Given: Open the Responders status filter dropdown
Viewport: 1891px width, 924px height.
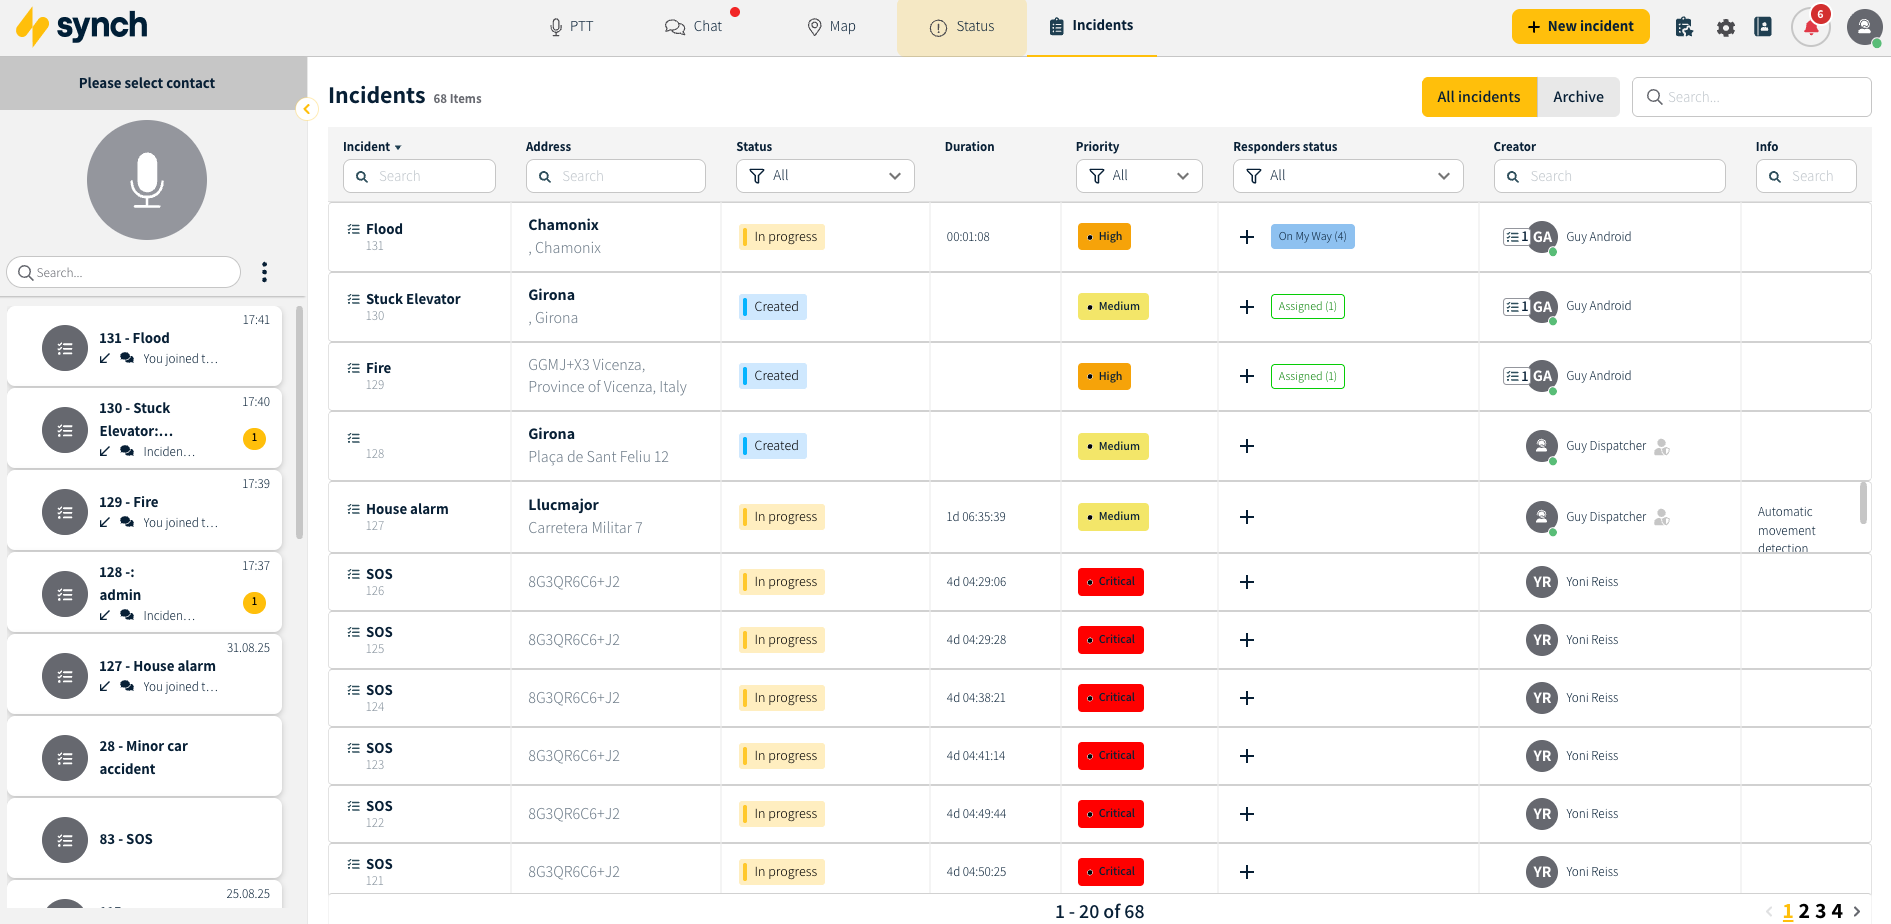Looking at the screenshot, I should 1347,176.
